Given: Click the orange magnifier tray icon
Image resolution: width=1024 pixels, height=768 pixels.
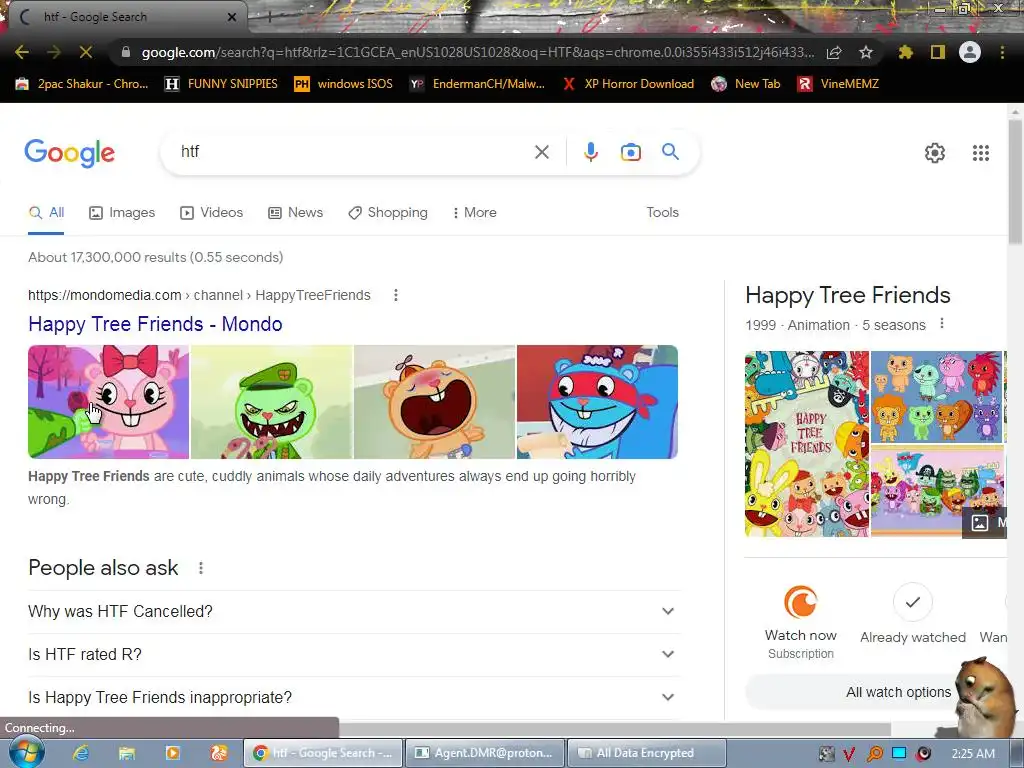Looking at the screenshot, I should (874, 754).
